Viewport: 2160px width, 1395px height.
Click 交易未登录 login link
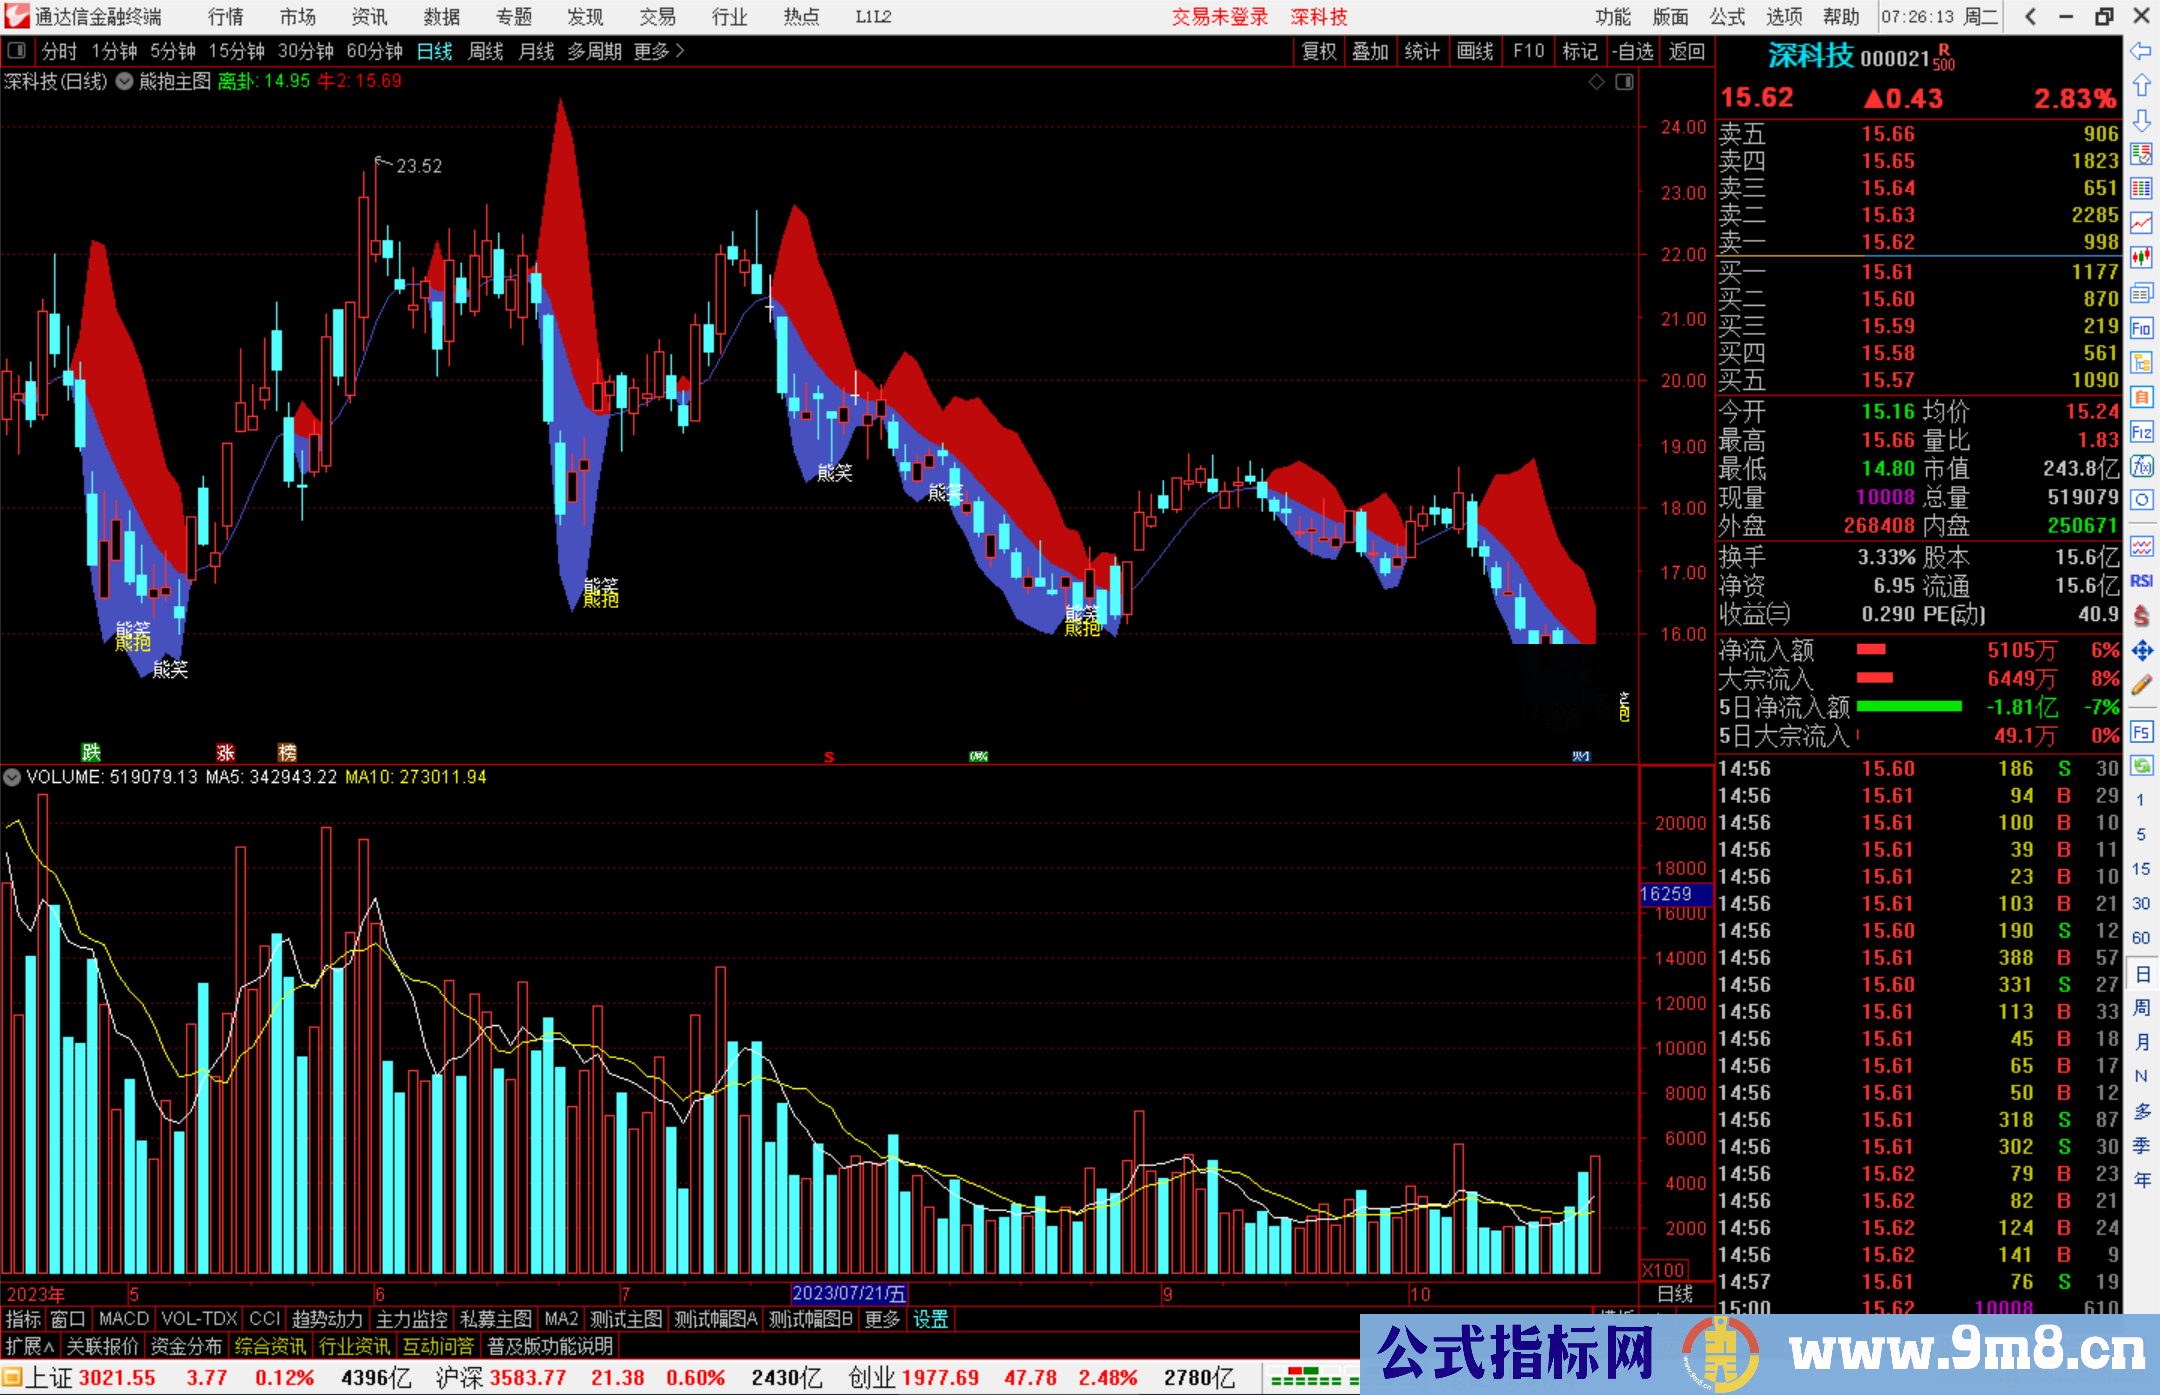[x=1220, y=16]
